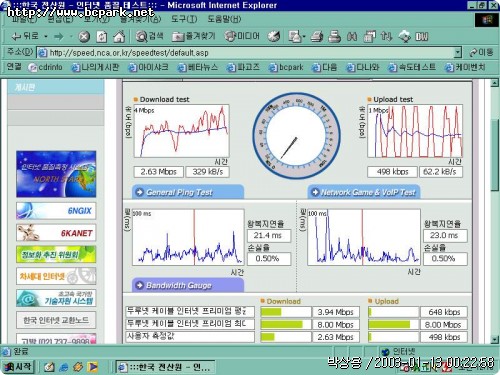The height and width of the screenshot is (375, 500).
Task: Click the 6KANET banner in sidebar
Action: click(56, 233)
